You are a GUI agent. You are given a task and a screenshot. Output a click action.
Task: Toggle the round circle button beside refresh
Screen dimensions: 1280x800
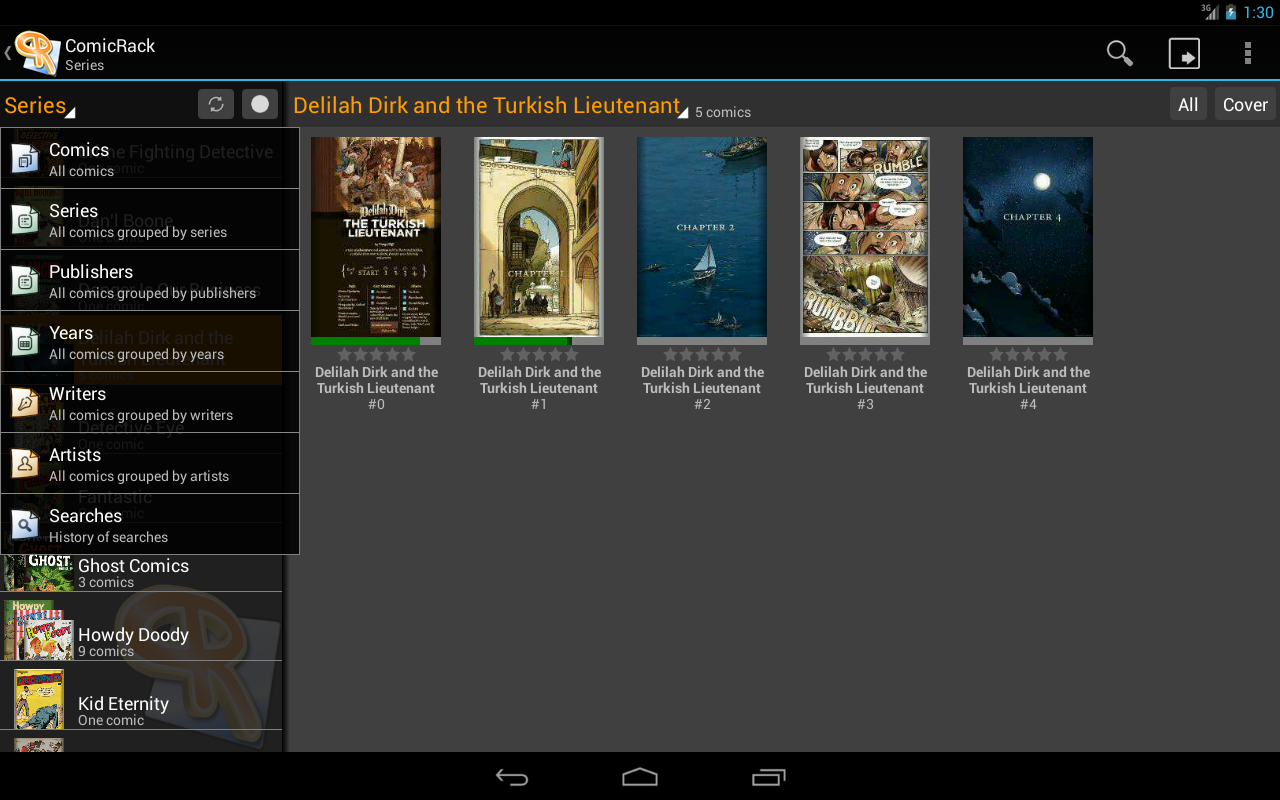(260, 104)
